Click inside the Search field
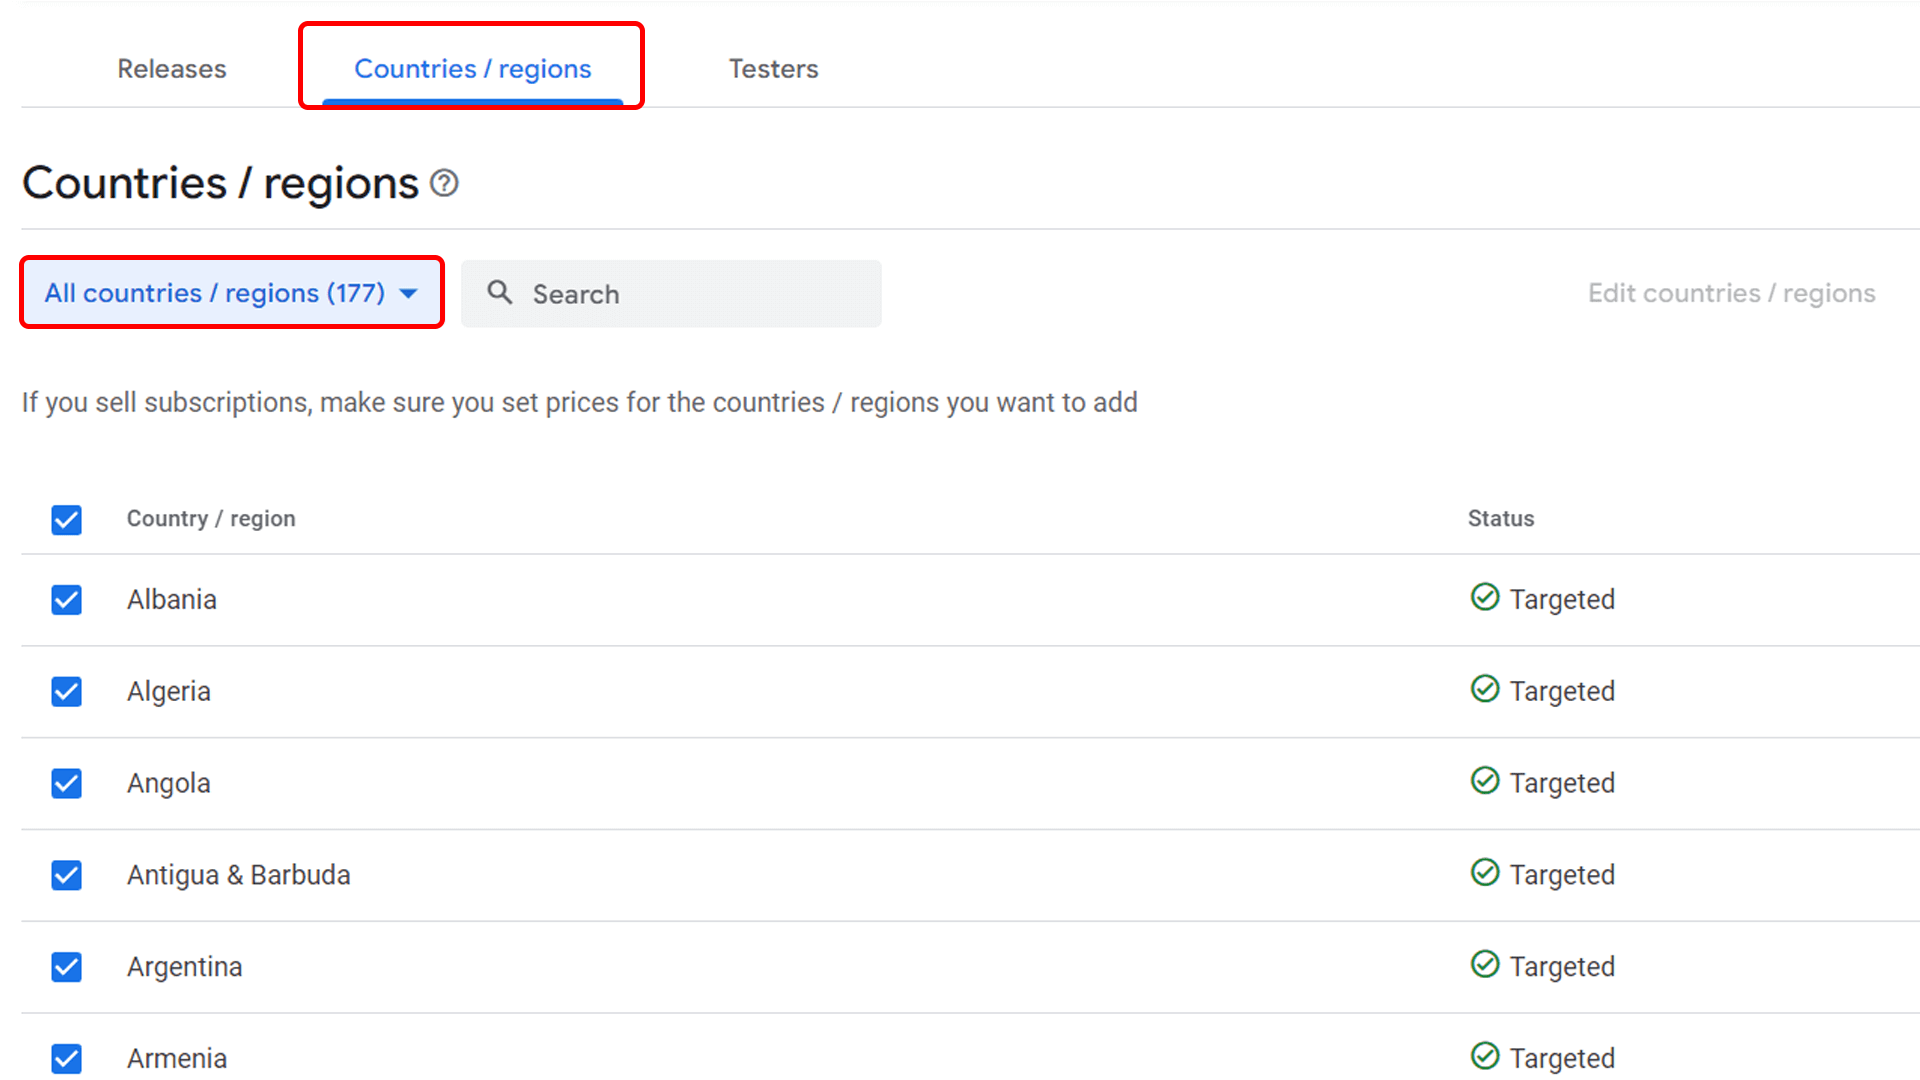 click(670, 293)
